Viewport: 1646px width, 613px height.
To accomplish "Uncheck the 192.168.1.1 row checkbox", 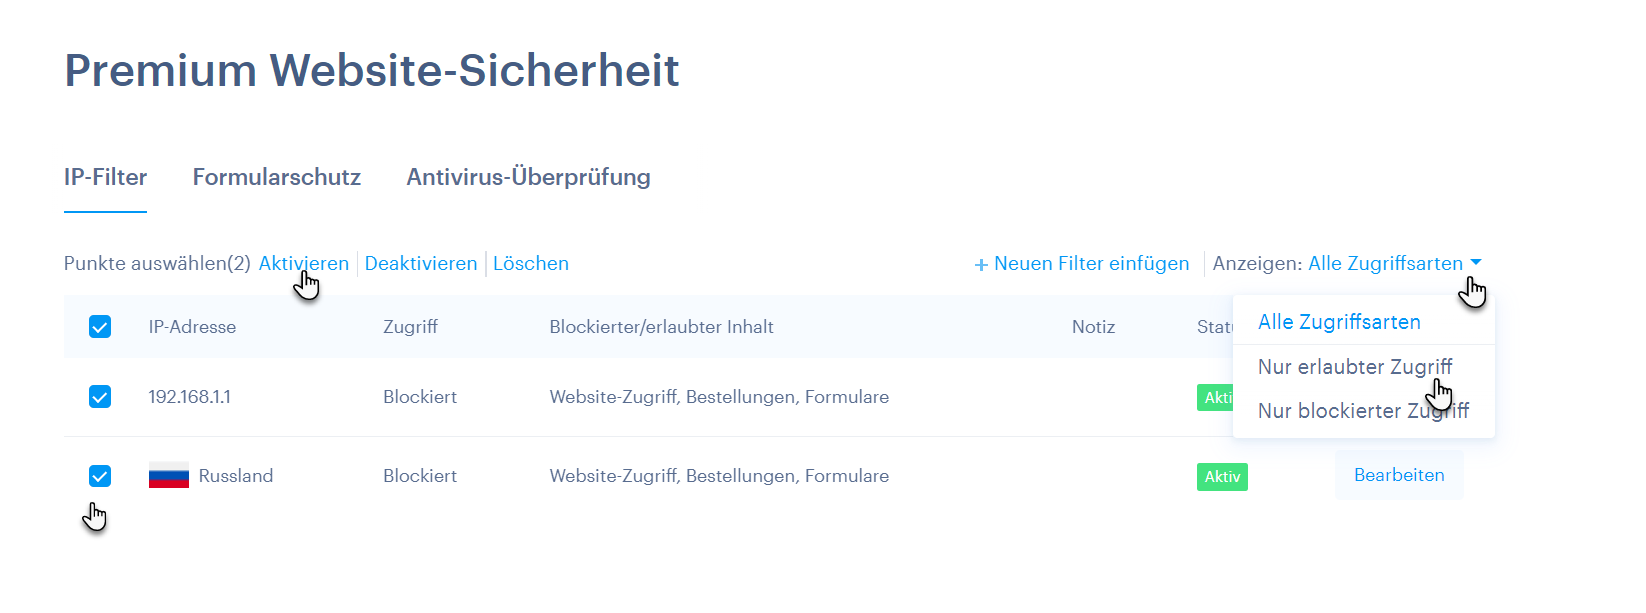I will click(x=100, y=397).
